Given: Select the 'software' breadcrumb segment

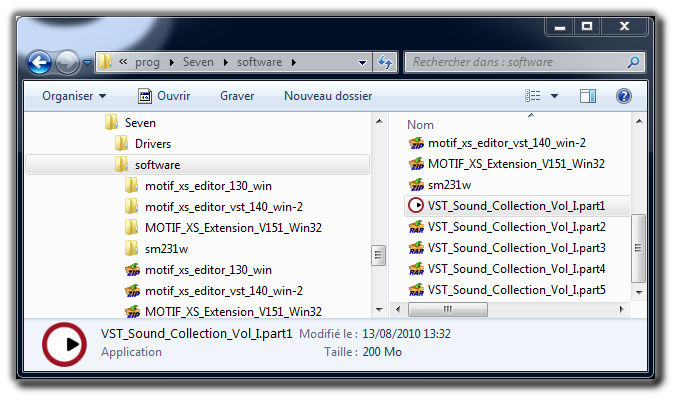Looking at the screenshot, I should tap(259, 62).
